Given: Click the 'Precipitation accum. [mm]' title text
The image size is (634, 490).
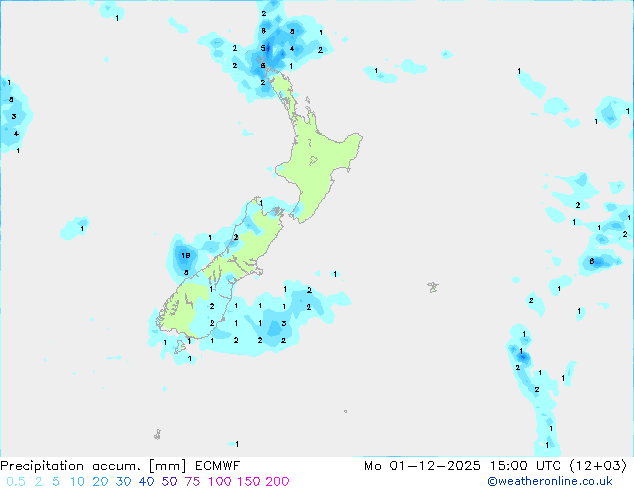Looking at the screenshot, I should pos(93,466).
